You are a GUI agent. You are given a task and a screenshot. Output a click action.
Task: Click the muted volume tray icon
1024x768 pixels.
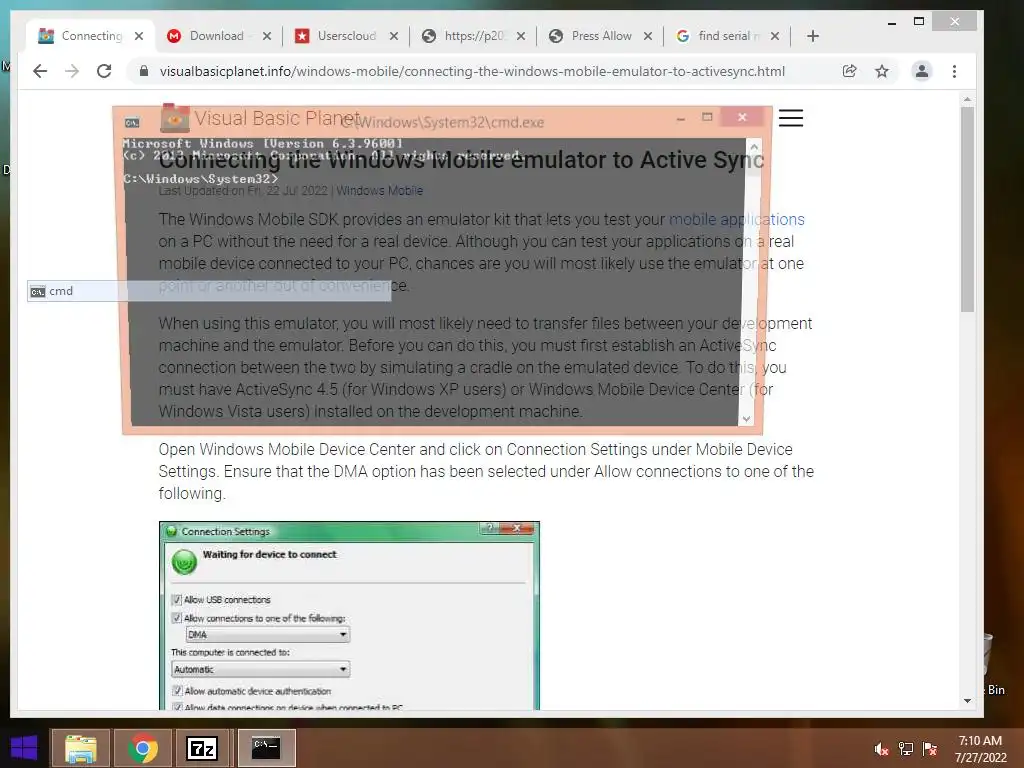(x=881, y=749)
